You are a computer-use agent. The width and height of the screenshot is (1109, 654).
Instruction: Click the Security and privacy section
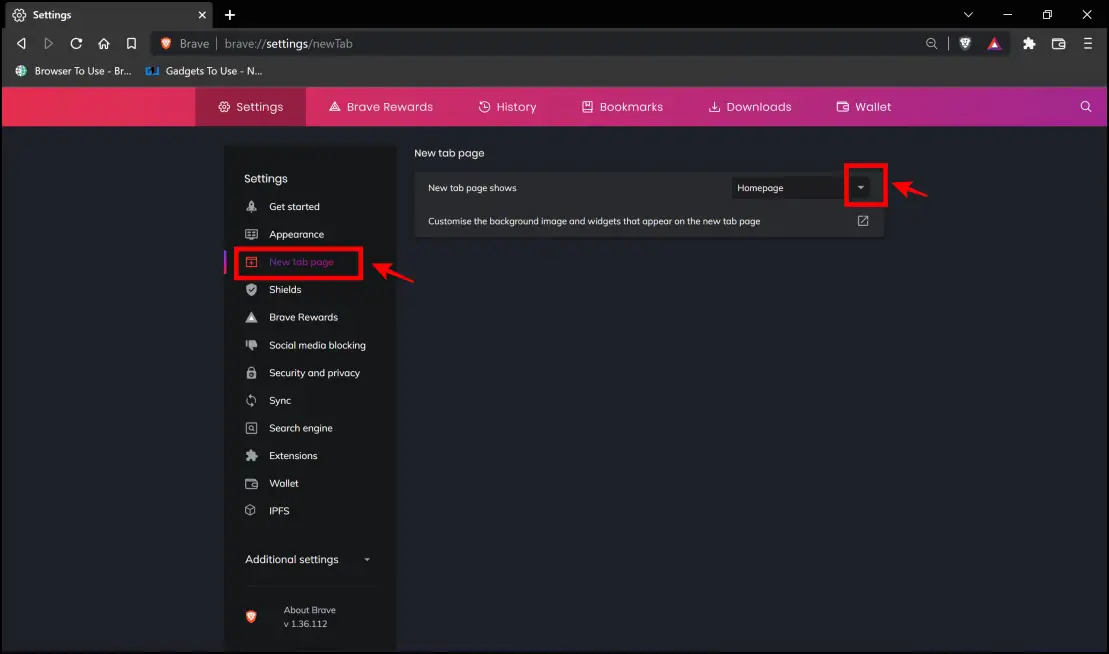314,372
